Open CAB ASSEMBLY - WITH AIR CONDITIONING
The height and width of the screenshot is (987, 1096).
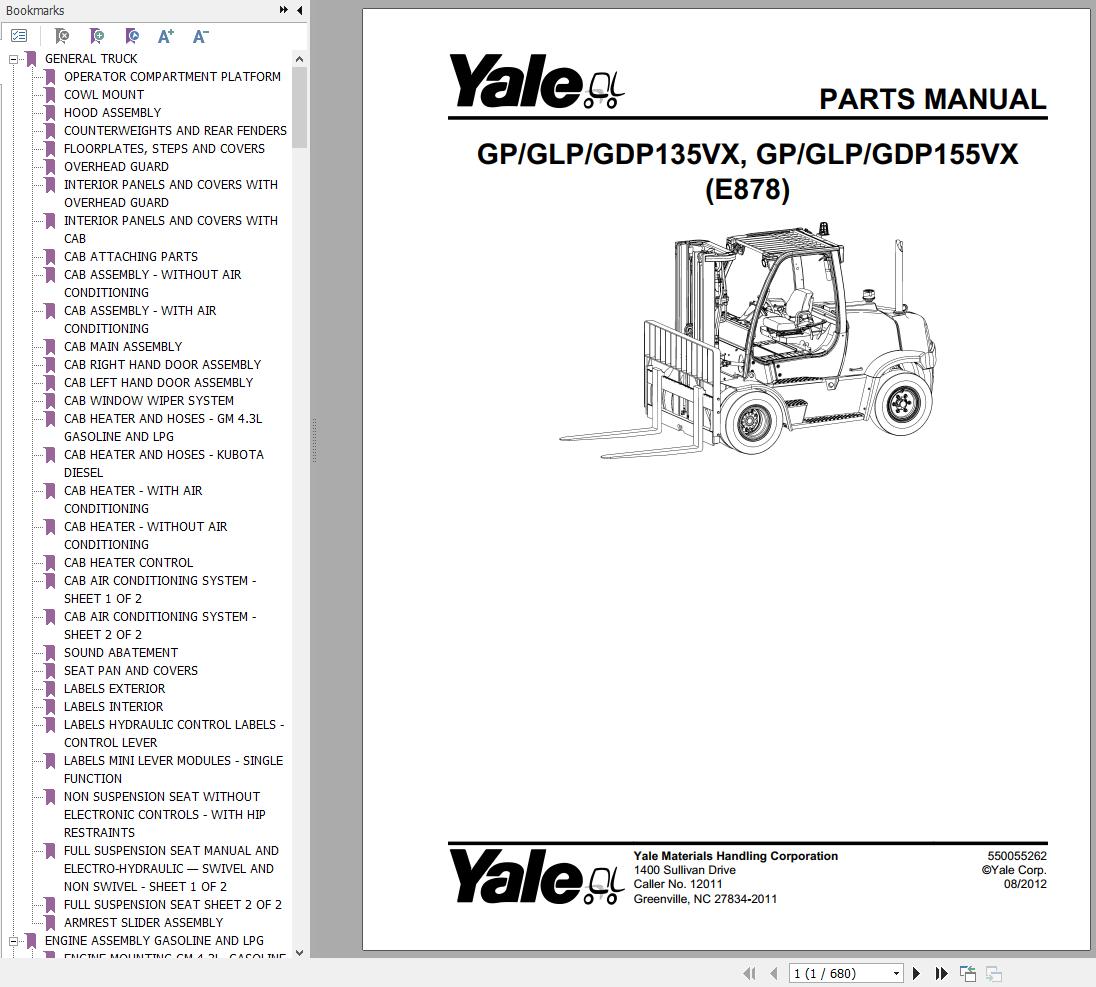click(x=140, y=319)
